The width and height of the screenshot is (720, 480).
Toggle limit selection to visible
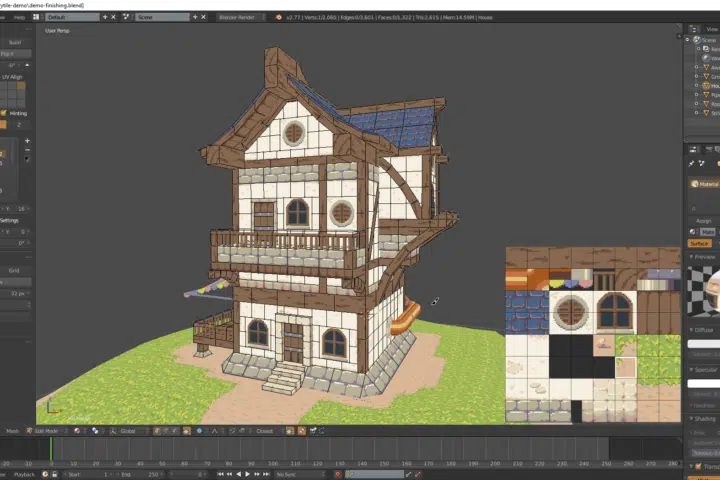tap(186, 431)
